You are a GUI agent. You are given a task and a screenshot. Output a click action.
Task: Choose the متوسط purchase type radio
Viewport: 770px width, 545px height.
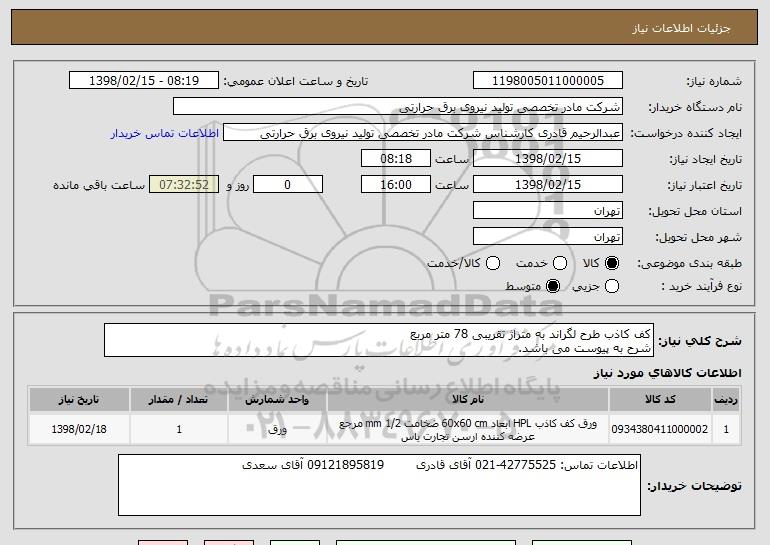553,286
